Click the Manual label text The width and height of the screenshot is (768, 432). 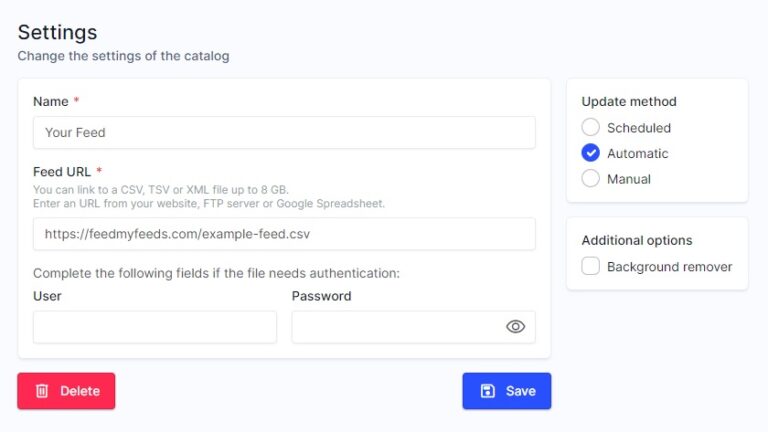[629, 179]
